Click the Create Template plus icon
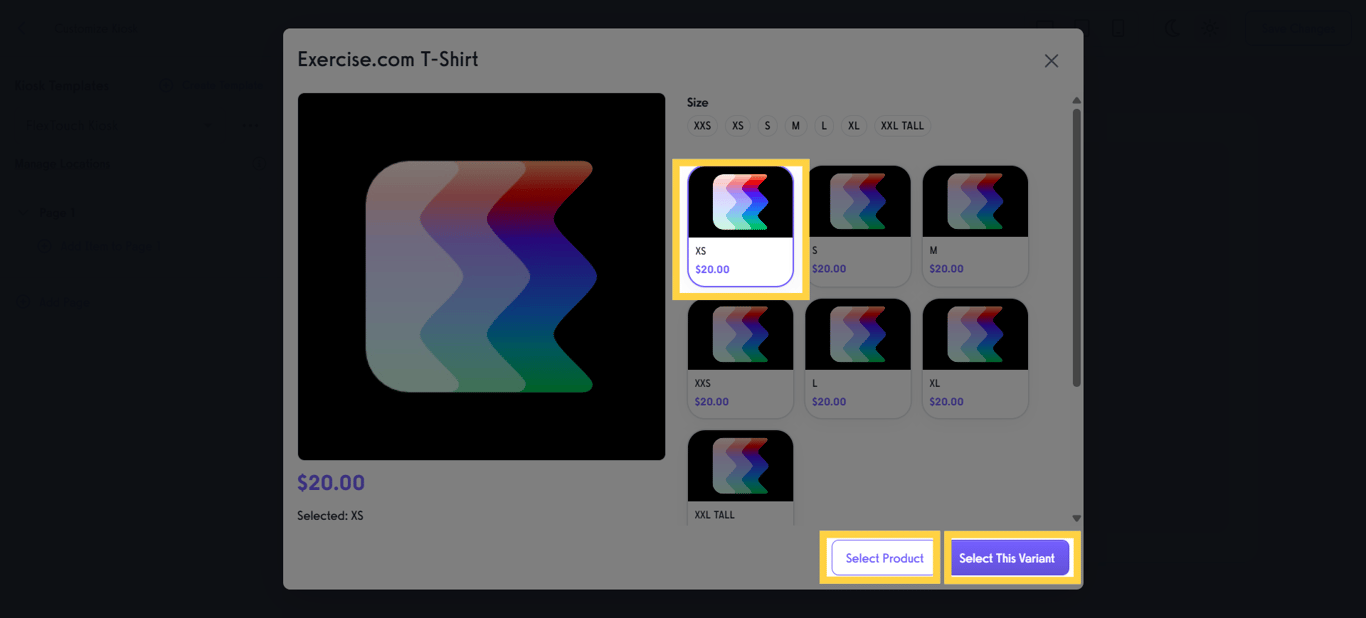Screen dimensions: 1366x618 pos(166,86)
